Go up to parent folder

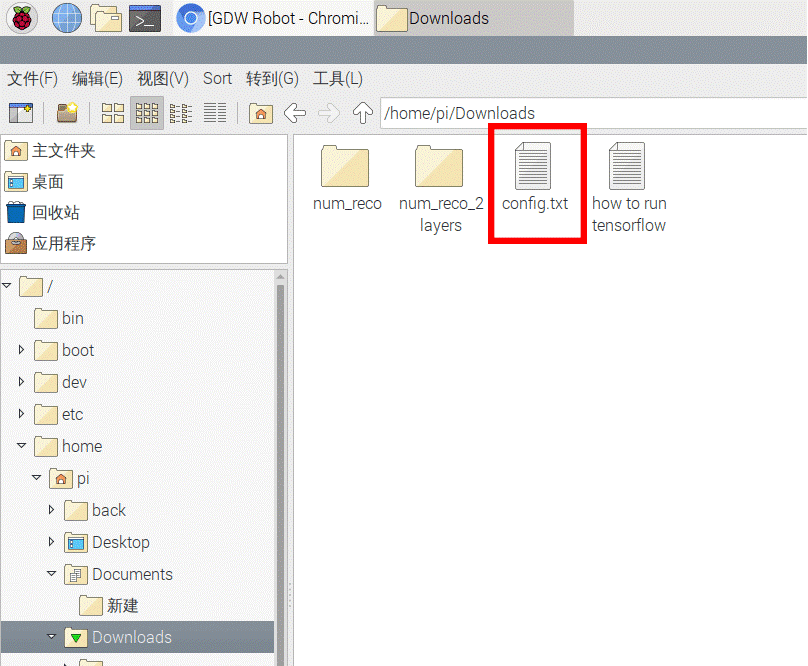click(x=363, y=113)
